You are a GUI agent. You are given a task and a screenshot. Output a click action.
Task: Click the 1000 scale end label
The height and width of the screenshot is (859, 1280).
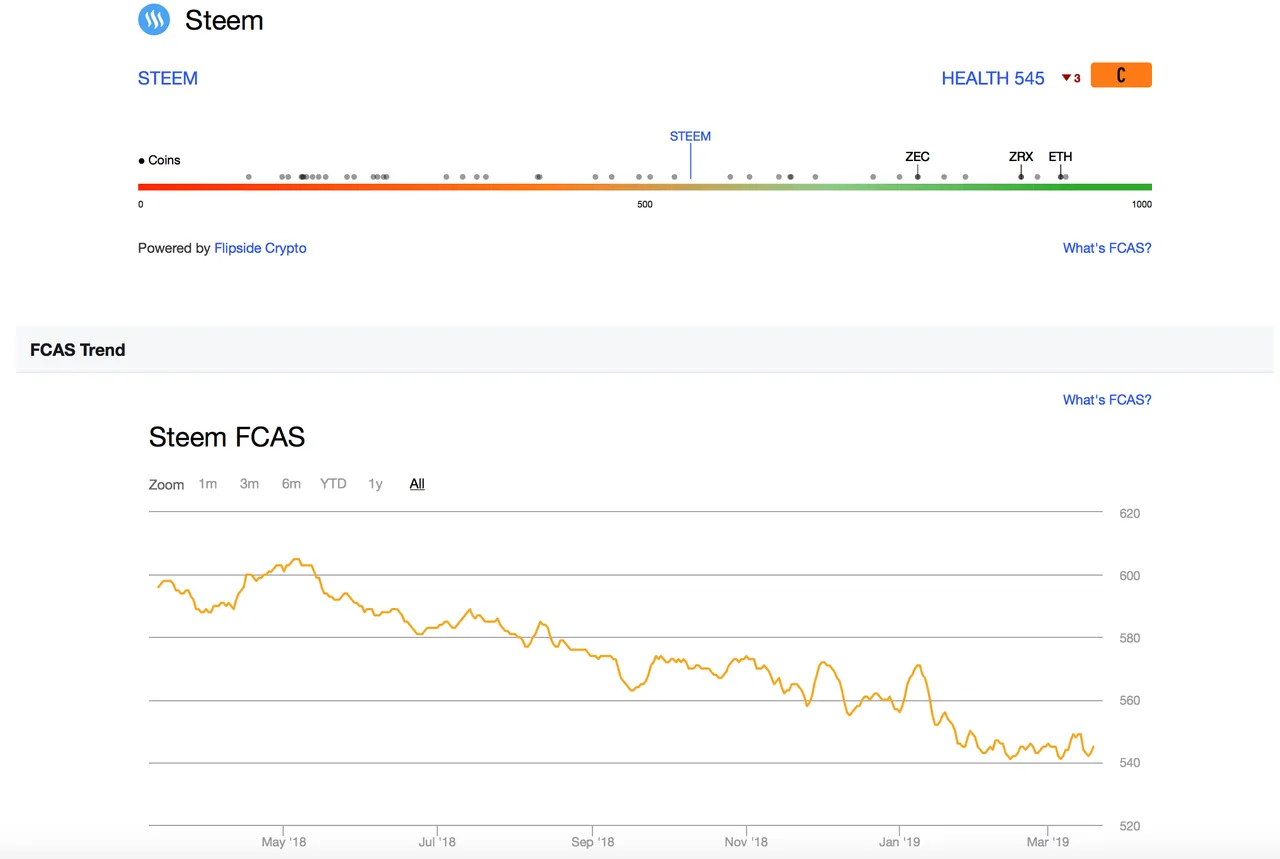[x=1141, y=205]
